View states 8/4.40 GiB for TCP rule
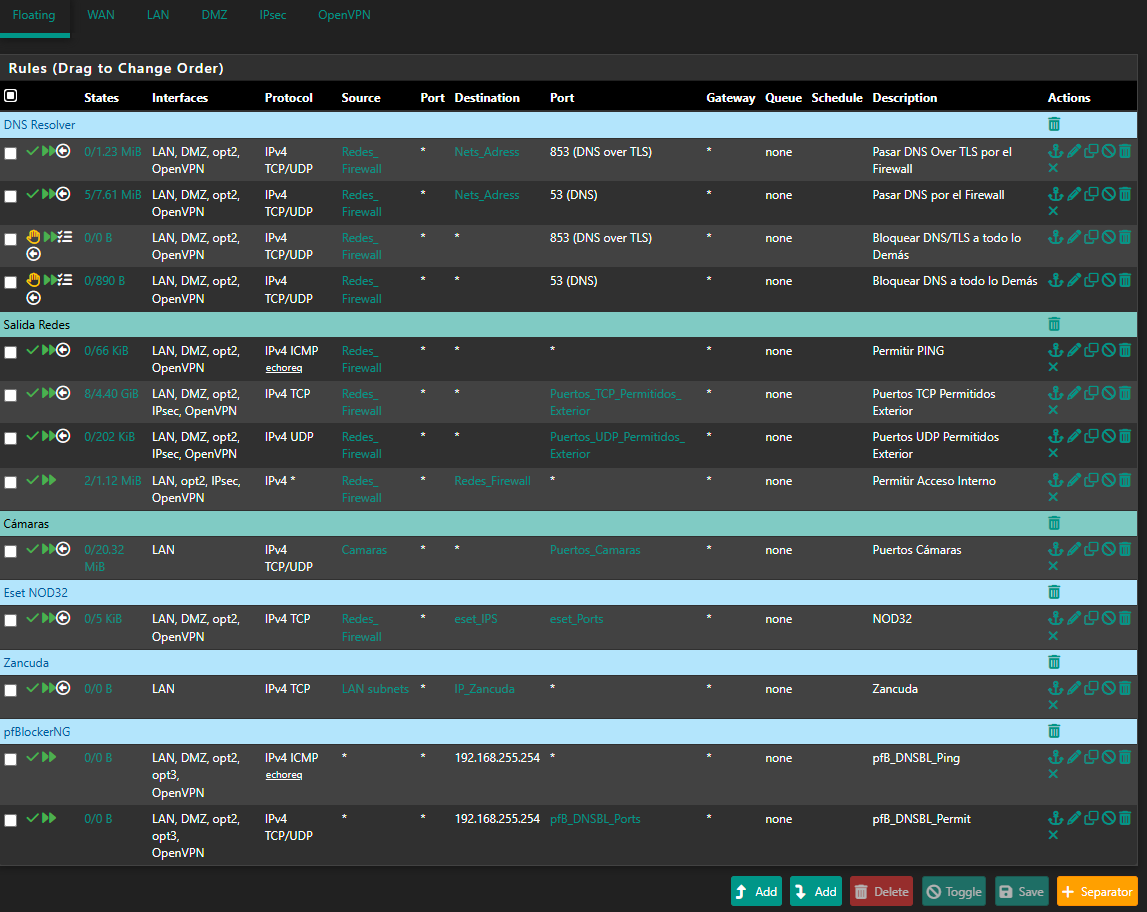 pos(111,393)
